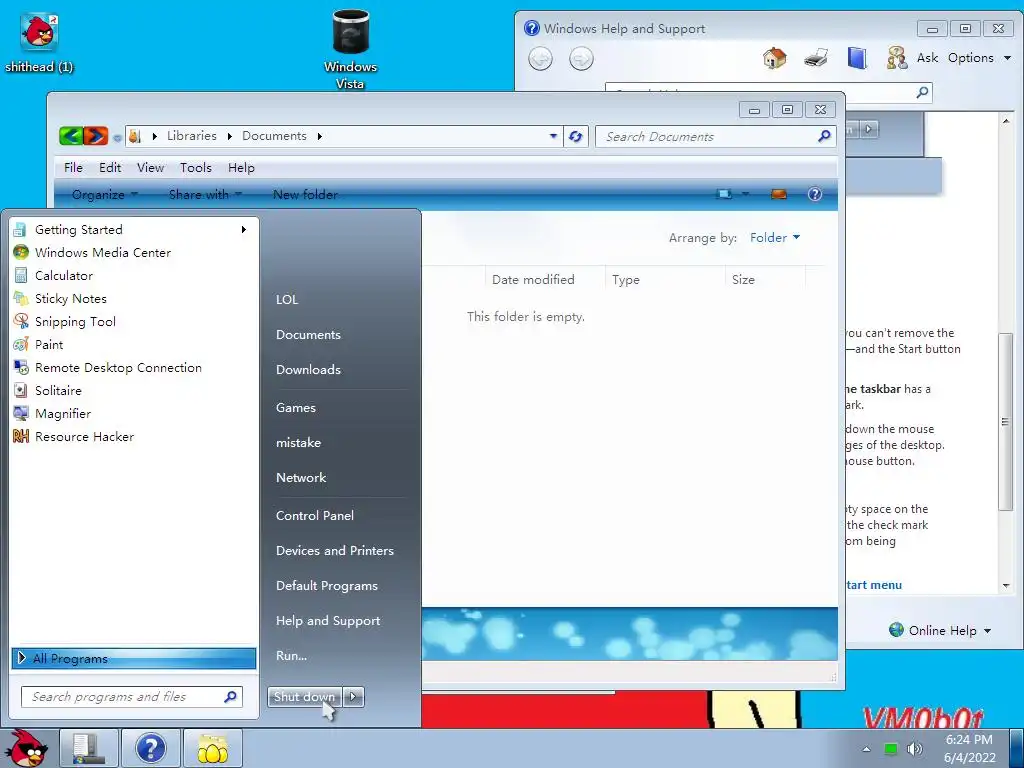The height and width of the screenshot is (768, 1024).
Task: Open the Windows Vista recycle bin icon
Action: (x=350, y=49)
